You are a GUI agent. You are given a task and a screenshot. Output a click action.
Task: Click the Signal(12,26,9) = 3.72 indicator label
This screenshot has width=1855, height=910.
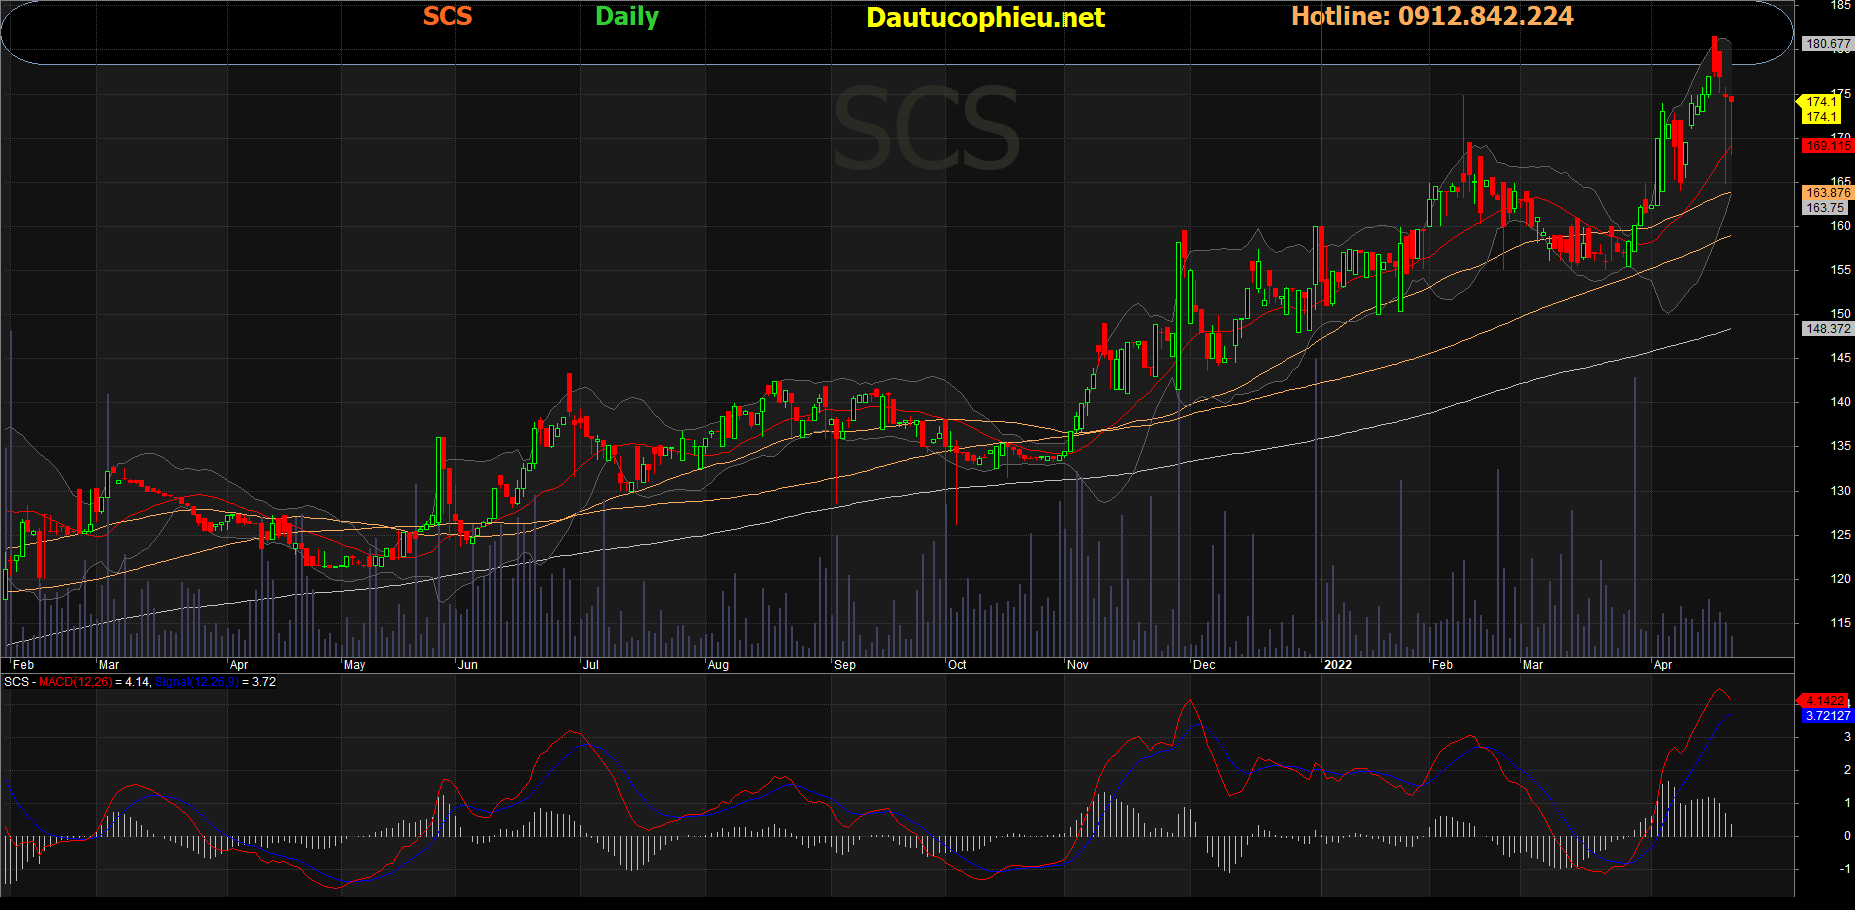coord(215,682)
